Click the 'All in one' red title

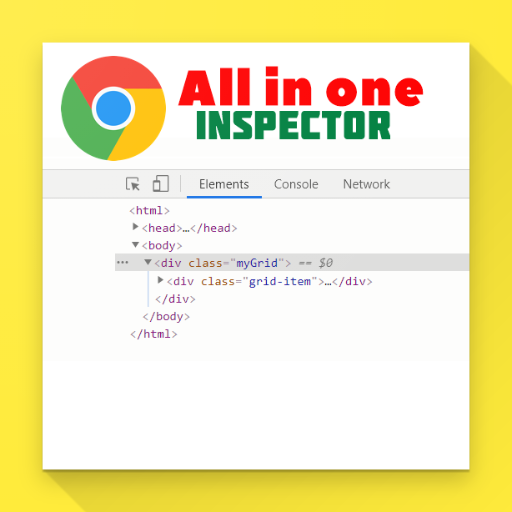[x=301, y=87]
